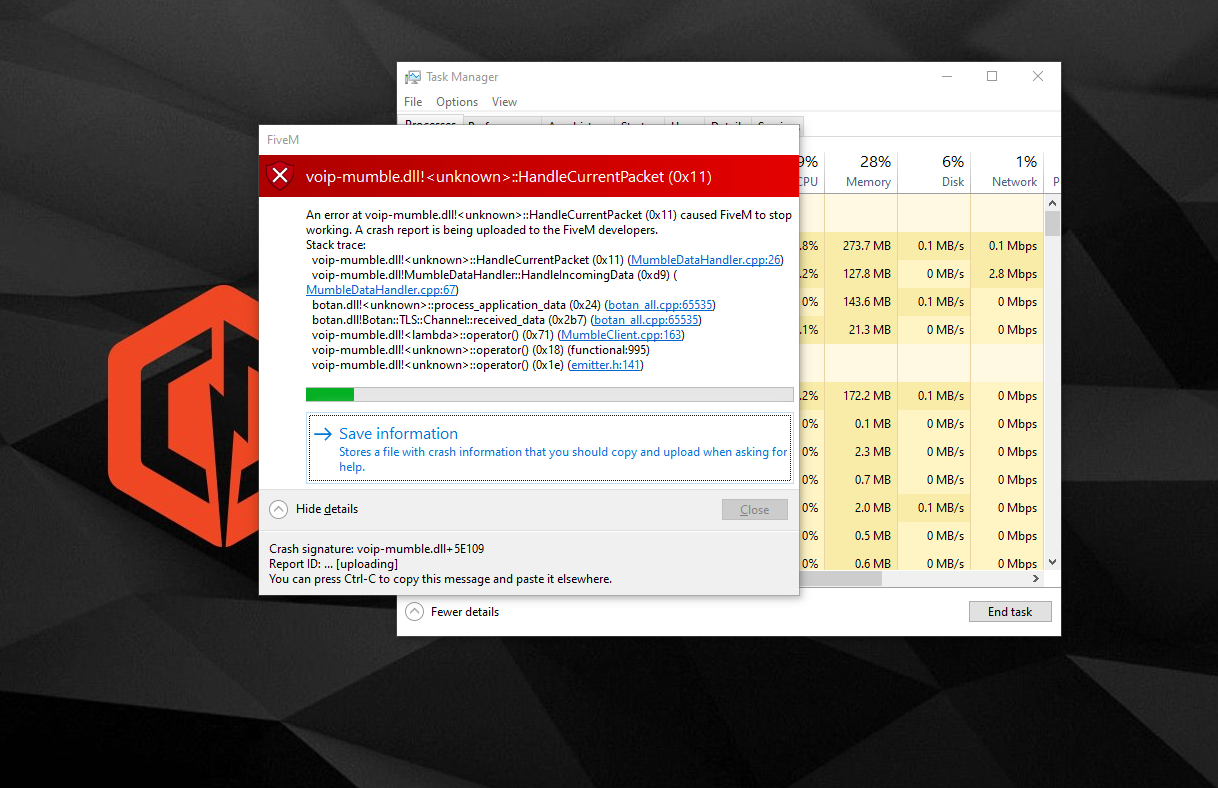
Task: Open the MumbleClient.cpp:163 link
Action: click(621, 335)
